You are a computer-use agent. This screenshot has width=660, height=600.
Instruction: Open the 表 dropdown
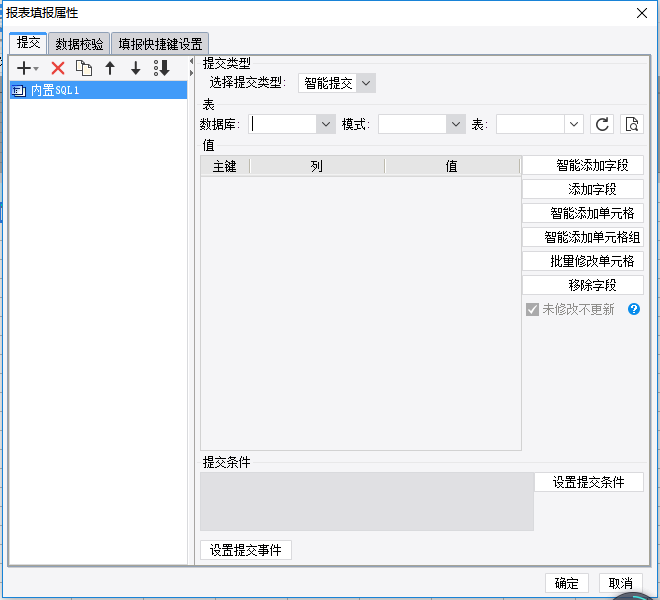[573, 124]
